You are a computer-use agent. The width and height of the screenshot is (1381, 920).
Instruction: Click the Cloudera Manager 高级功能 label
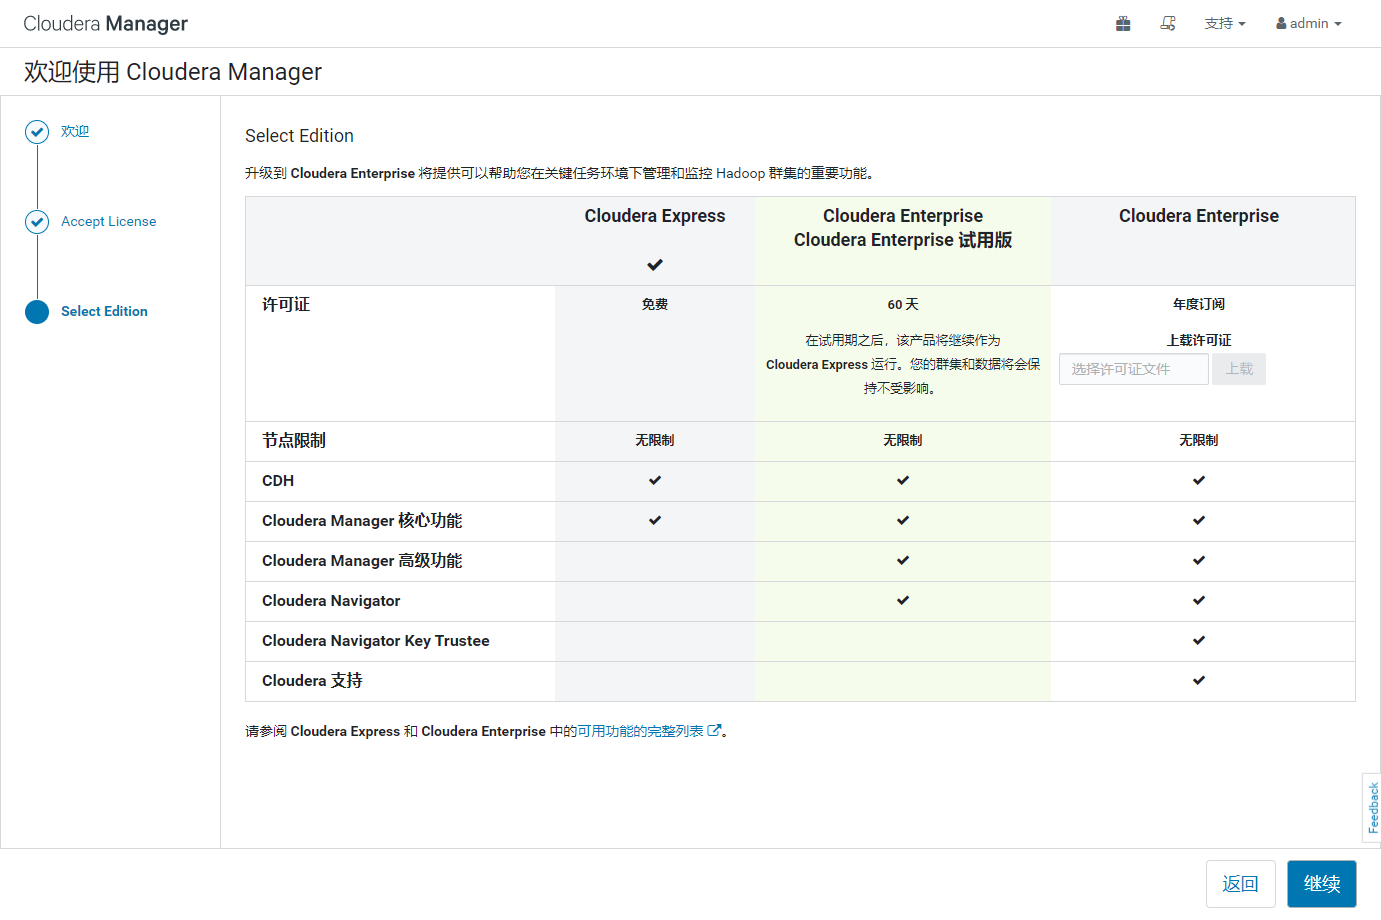(x=362, y=560)
